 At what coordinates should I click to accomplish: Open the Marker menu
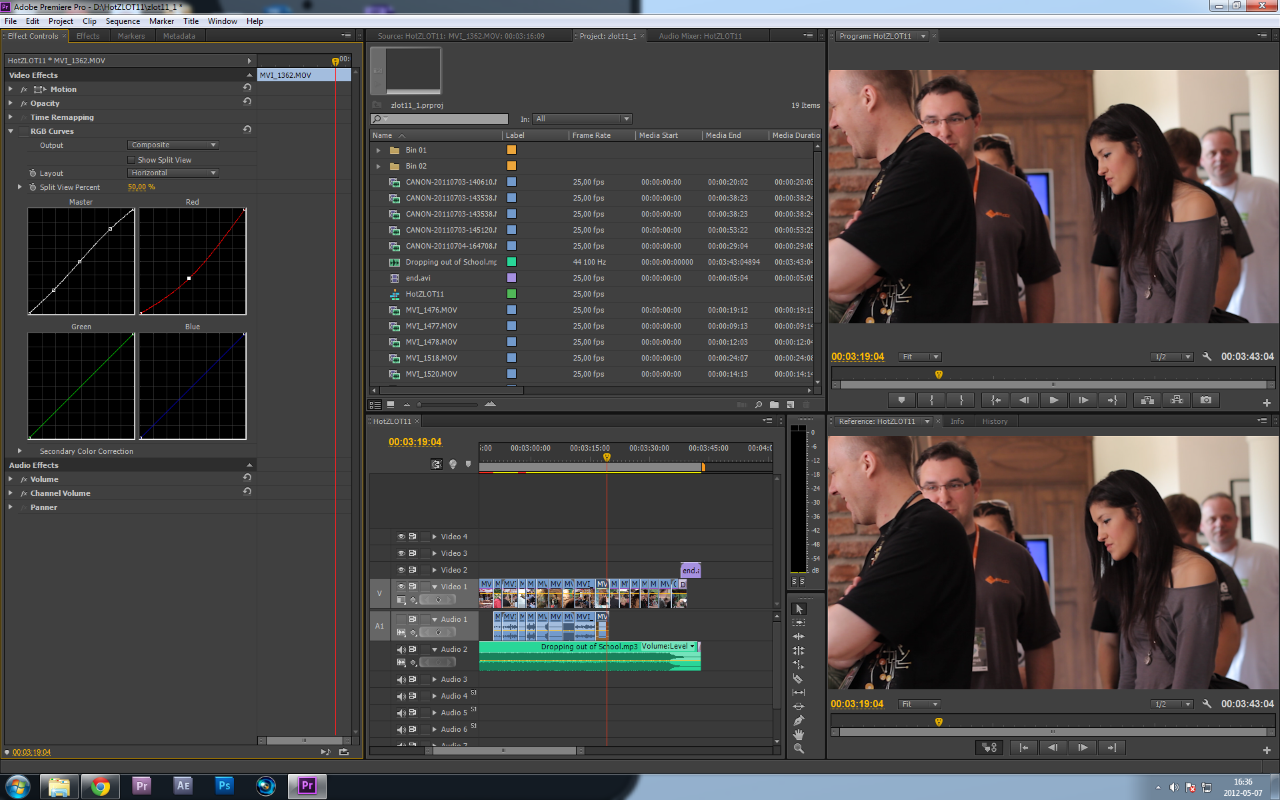coord(161,21)
